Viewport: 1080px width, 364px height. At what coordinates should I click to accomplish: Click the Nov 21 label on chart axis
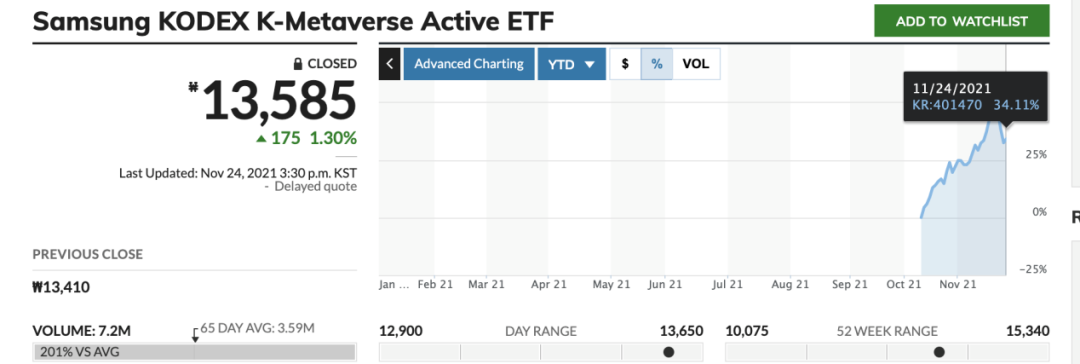pos(958,285)
